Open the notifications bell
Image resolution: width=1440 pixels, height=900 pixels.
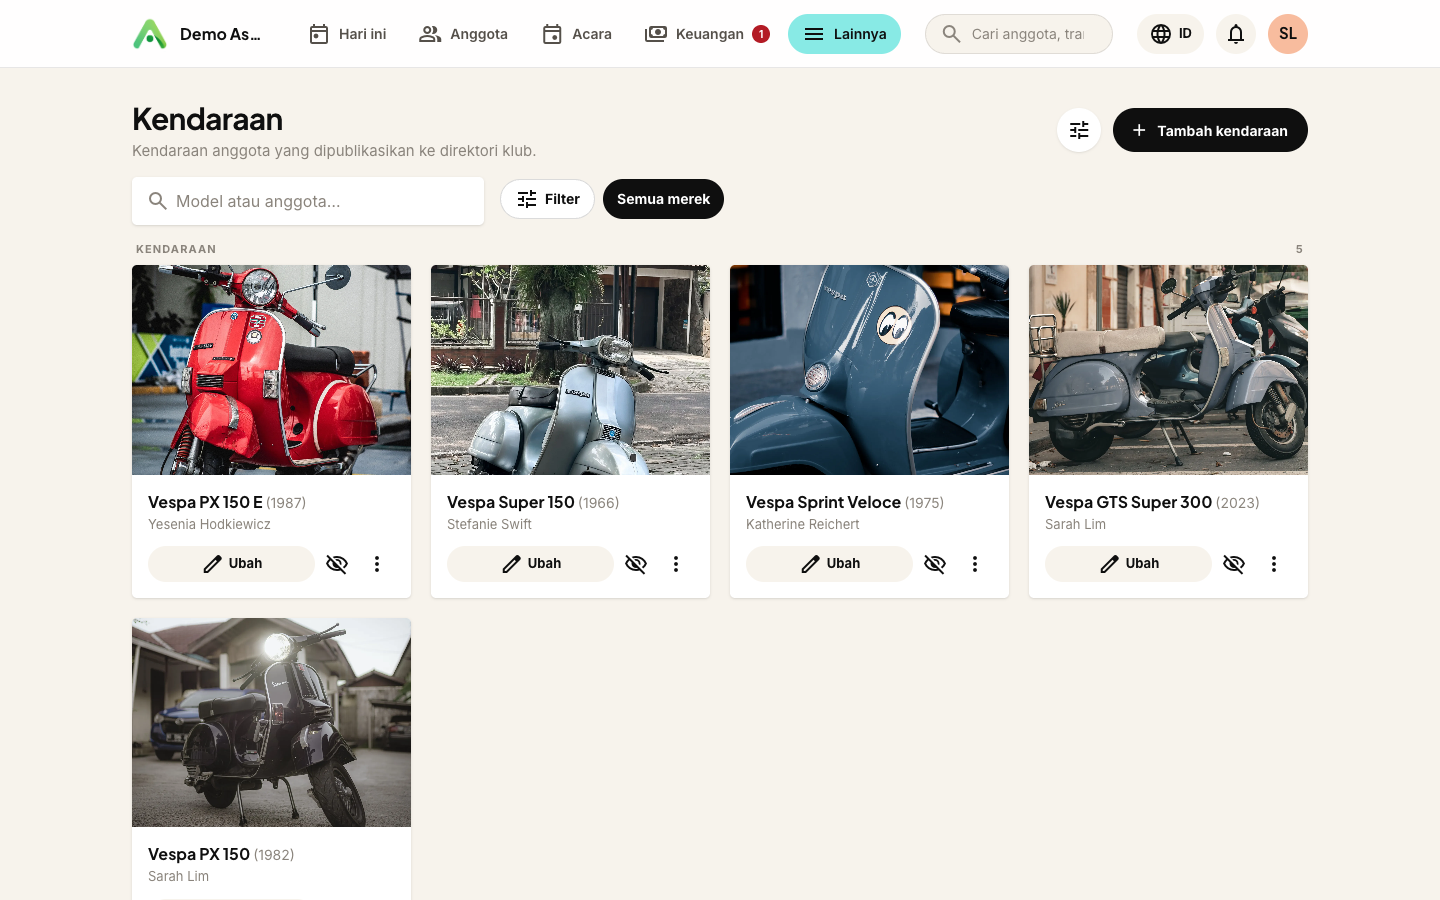tap(1236, 34)
